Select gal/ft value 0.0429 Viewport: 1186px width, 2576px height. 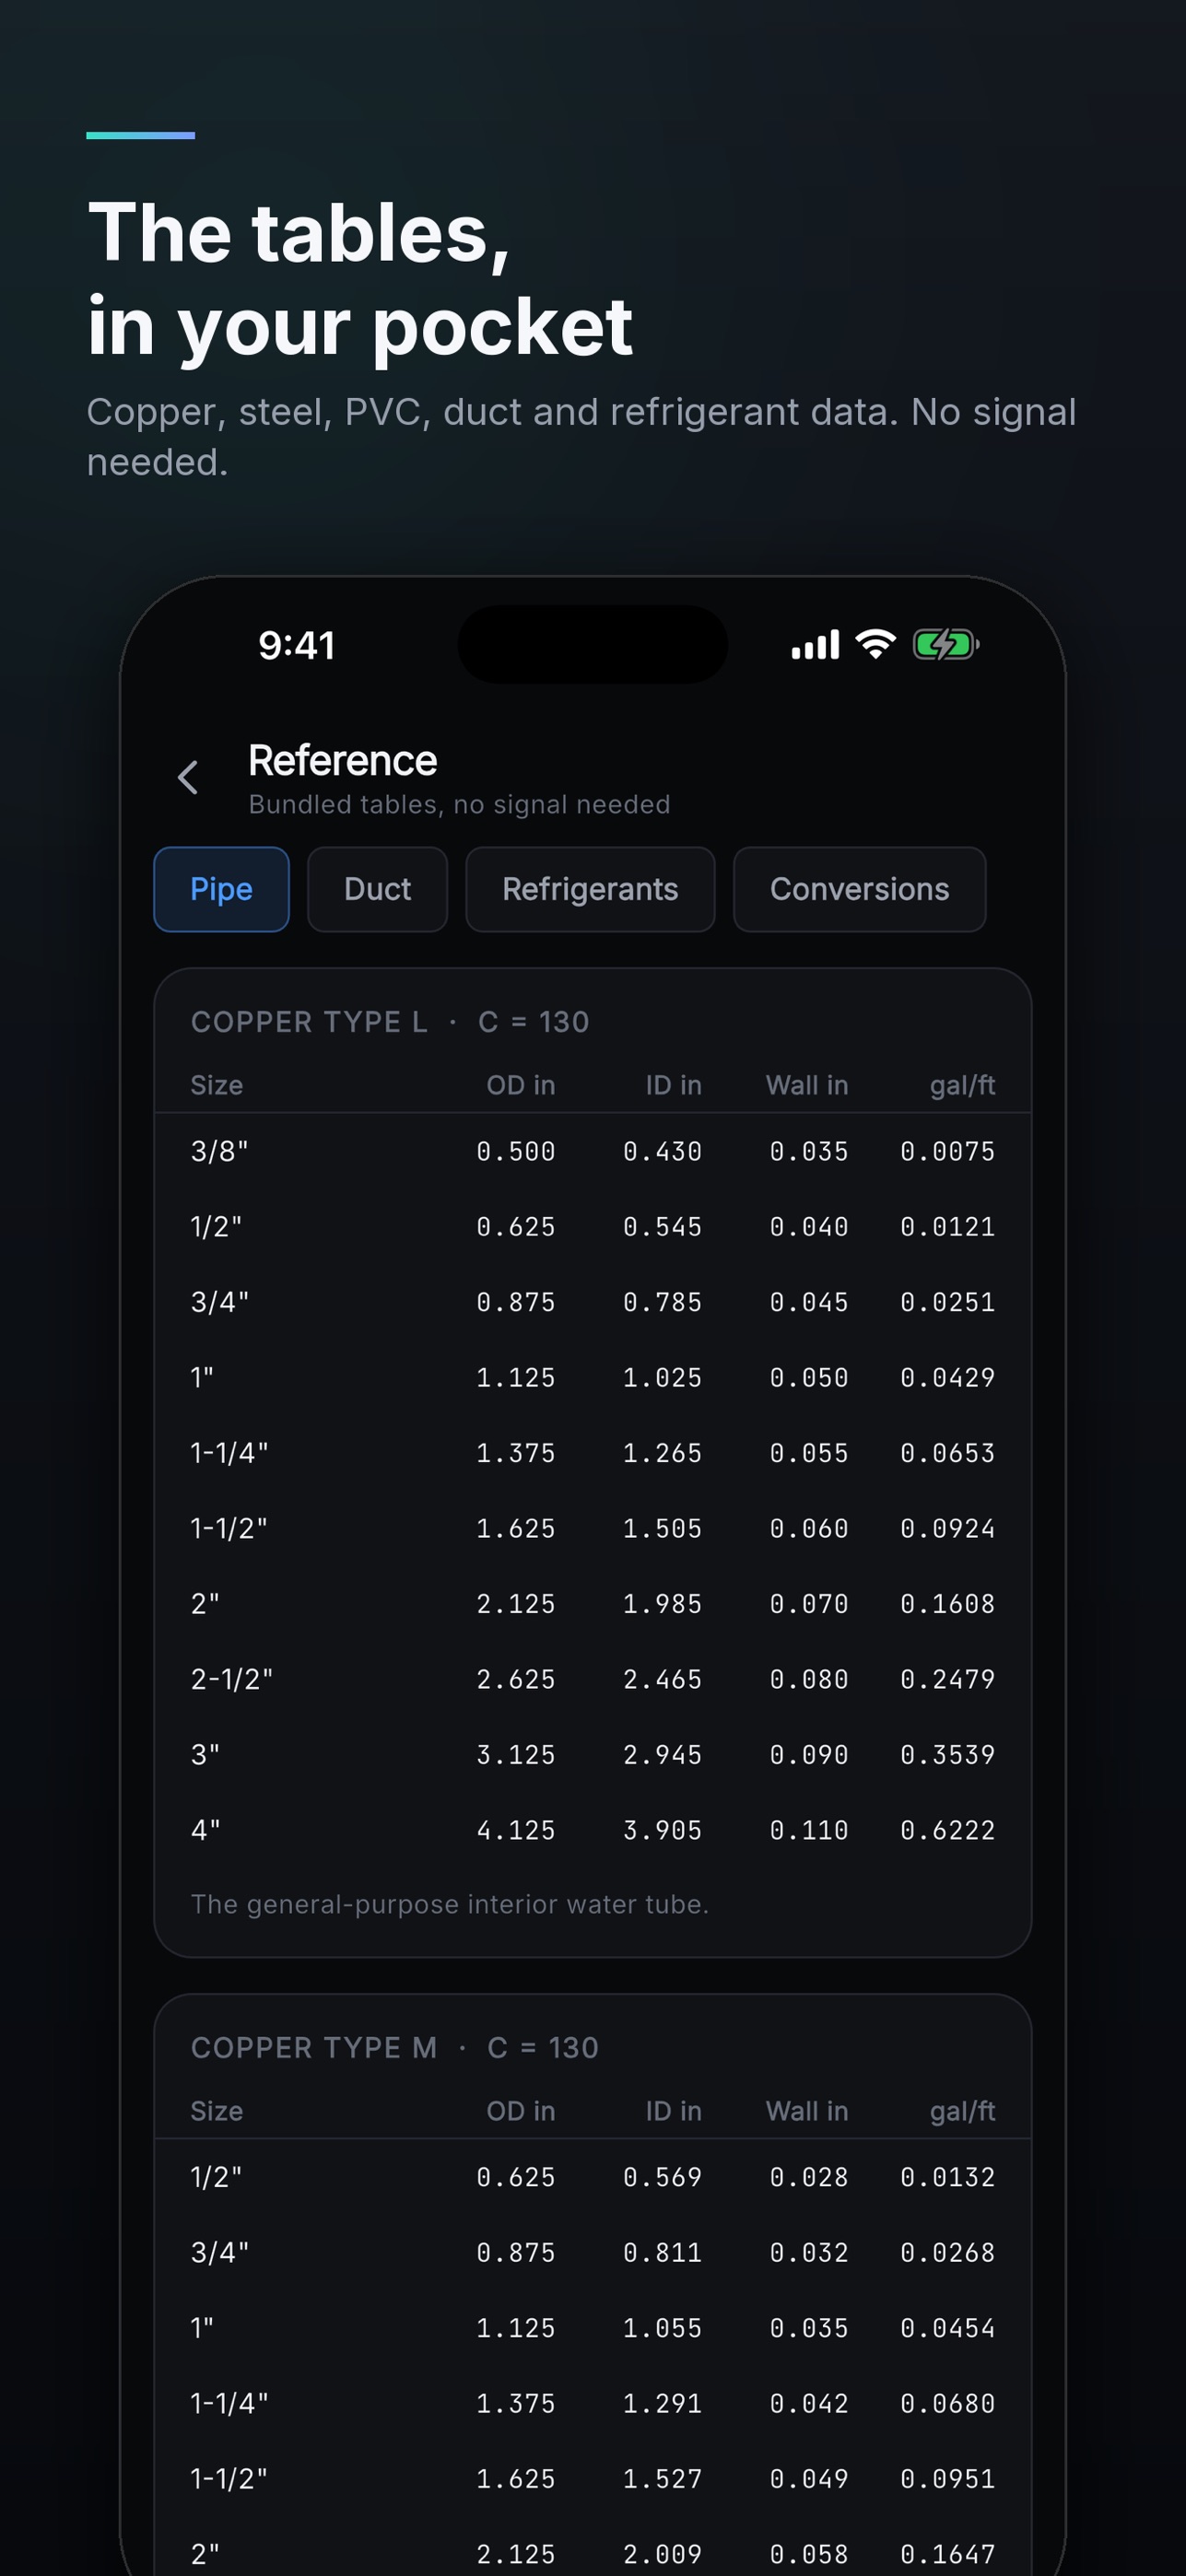coord(948,1378)
